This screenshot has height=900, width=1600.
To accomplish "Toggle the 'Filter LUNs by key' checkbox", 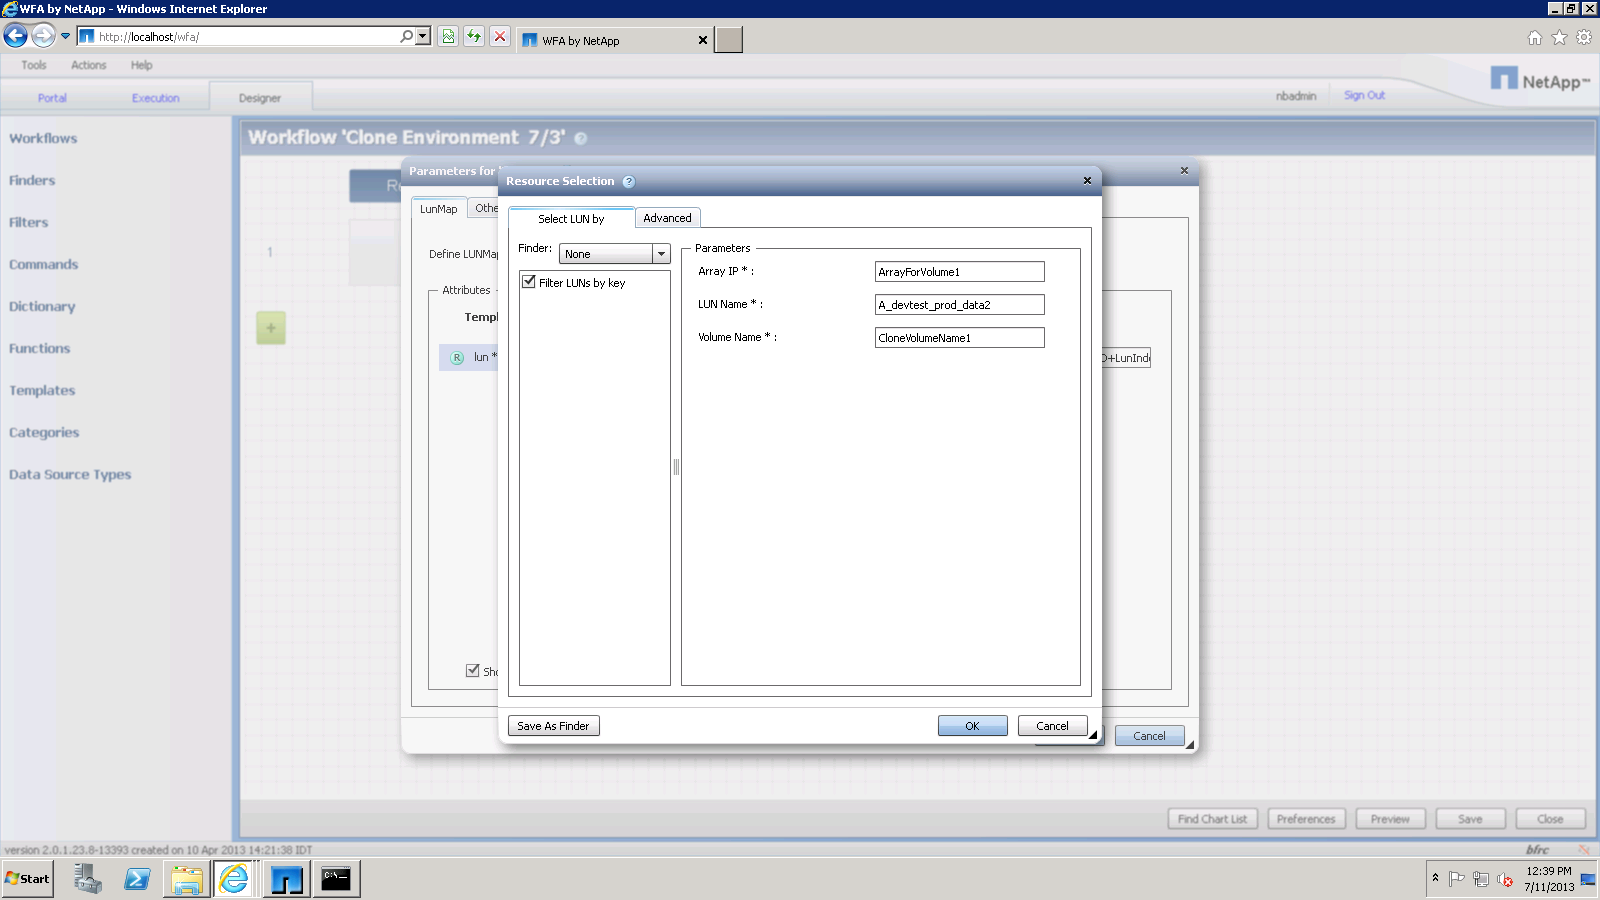I will click(529, 282).
